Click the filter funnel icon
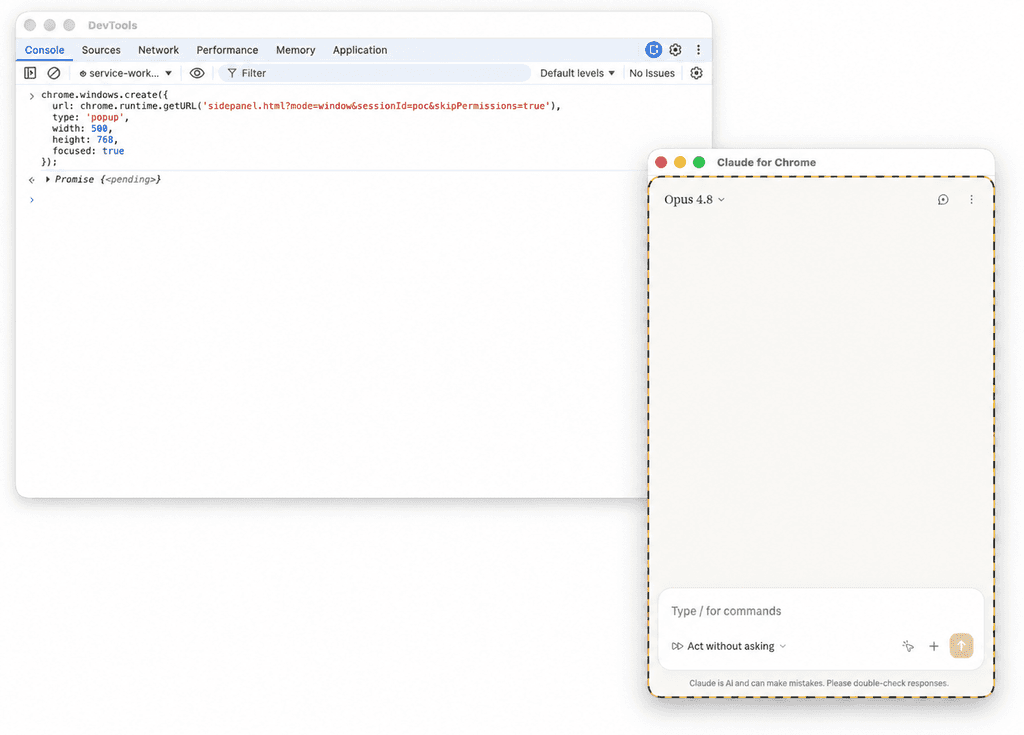The height and width of the screenshot is (735, 1024). click(232, 73)
